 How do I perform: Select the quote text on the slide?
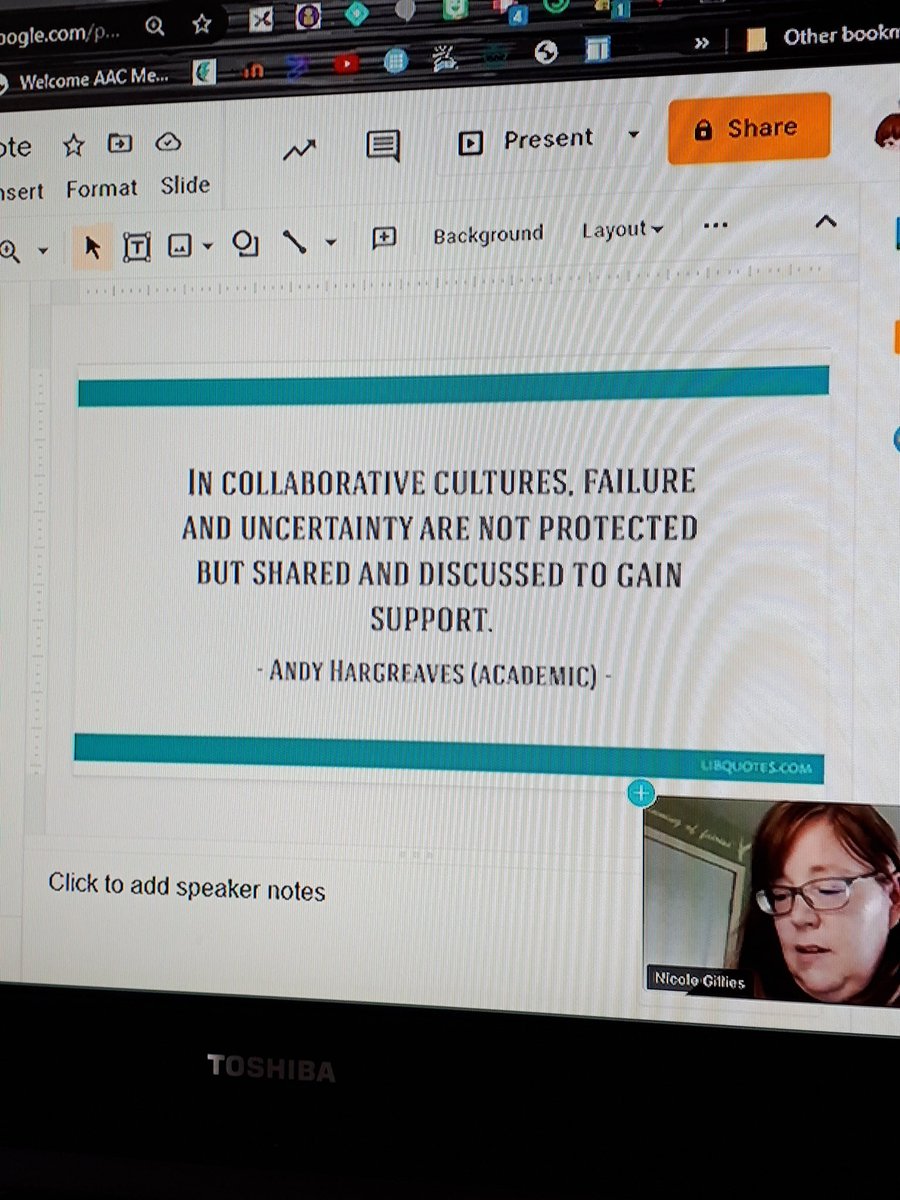pos(439,551)
